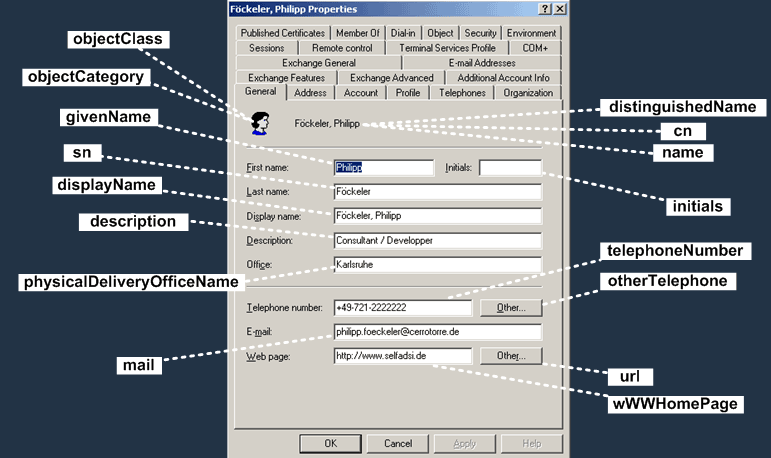Viewport: 771px width, 458px height.
Task: Open the Published Certificates tab
Action: point(283,33)
